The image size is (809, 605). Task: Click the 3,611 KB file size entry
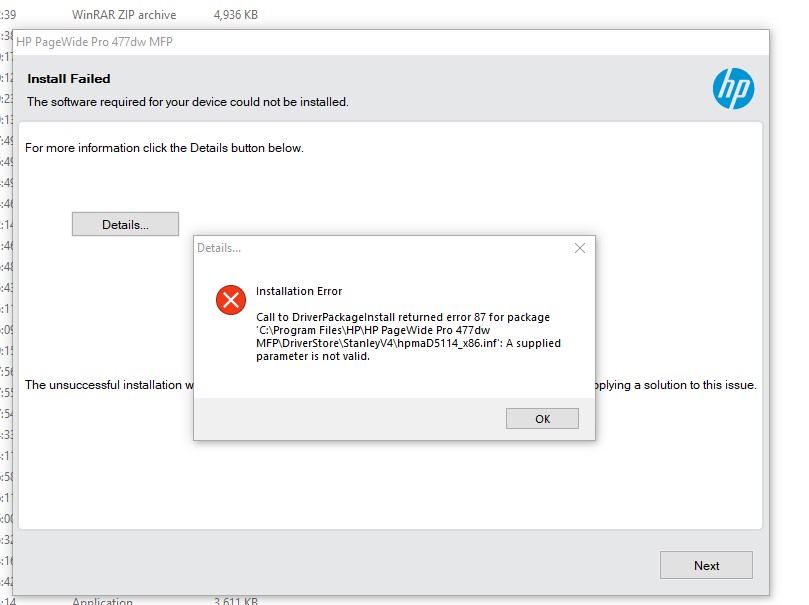(x=236, y=602)
